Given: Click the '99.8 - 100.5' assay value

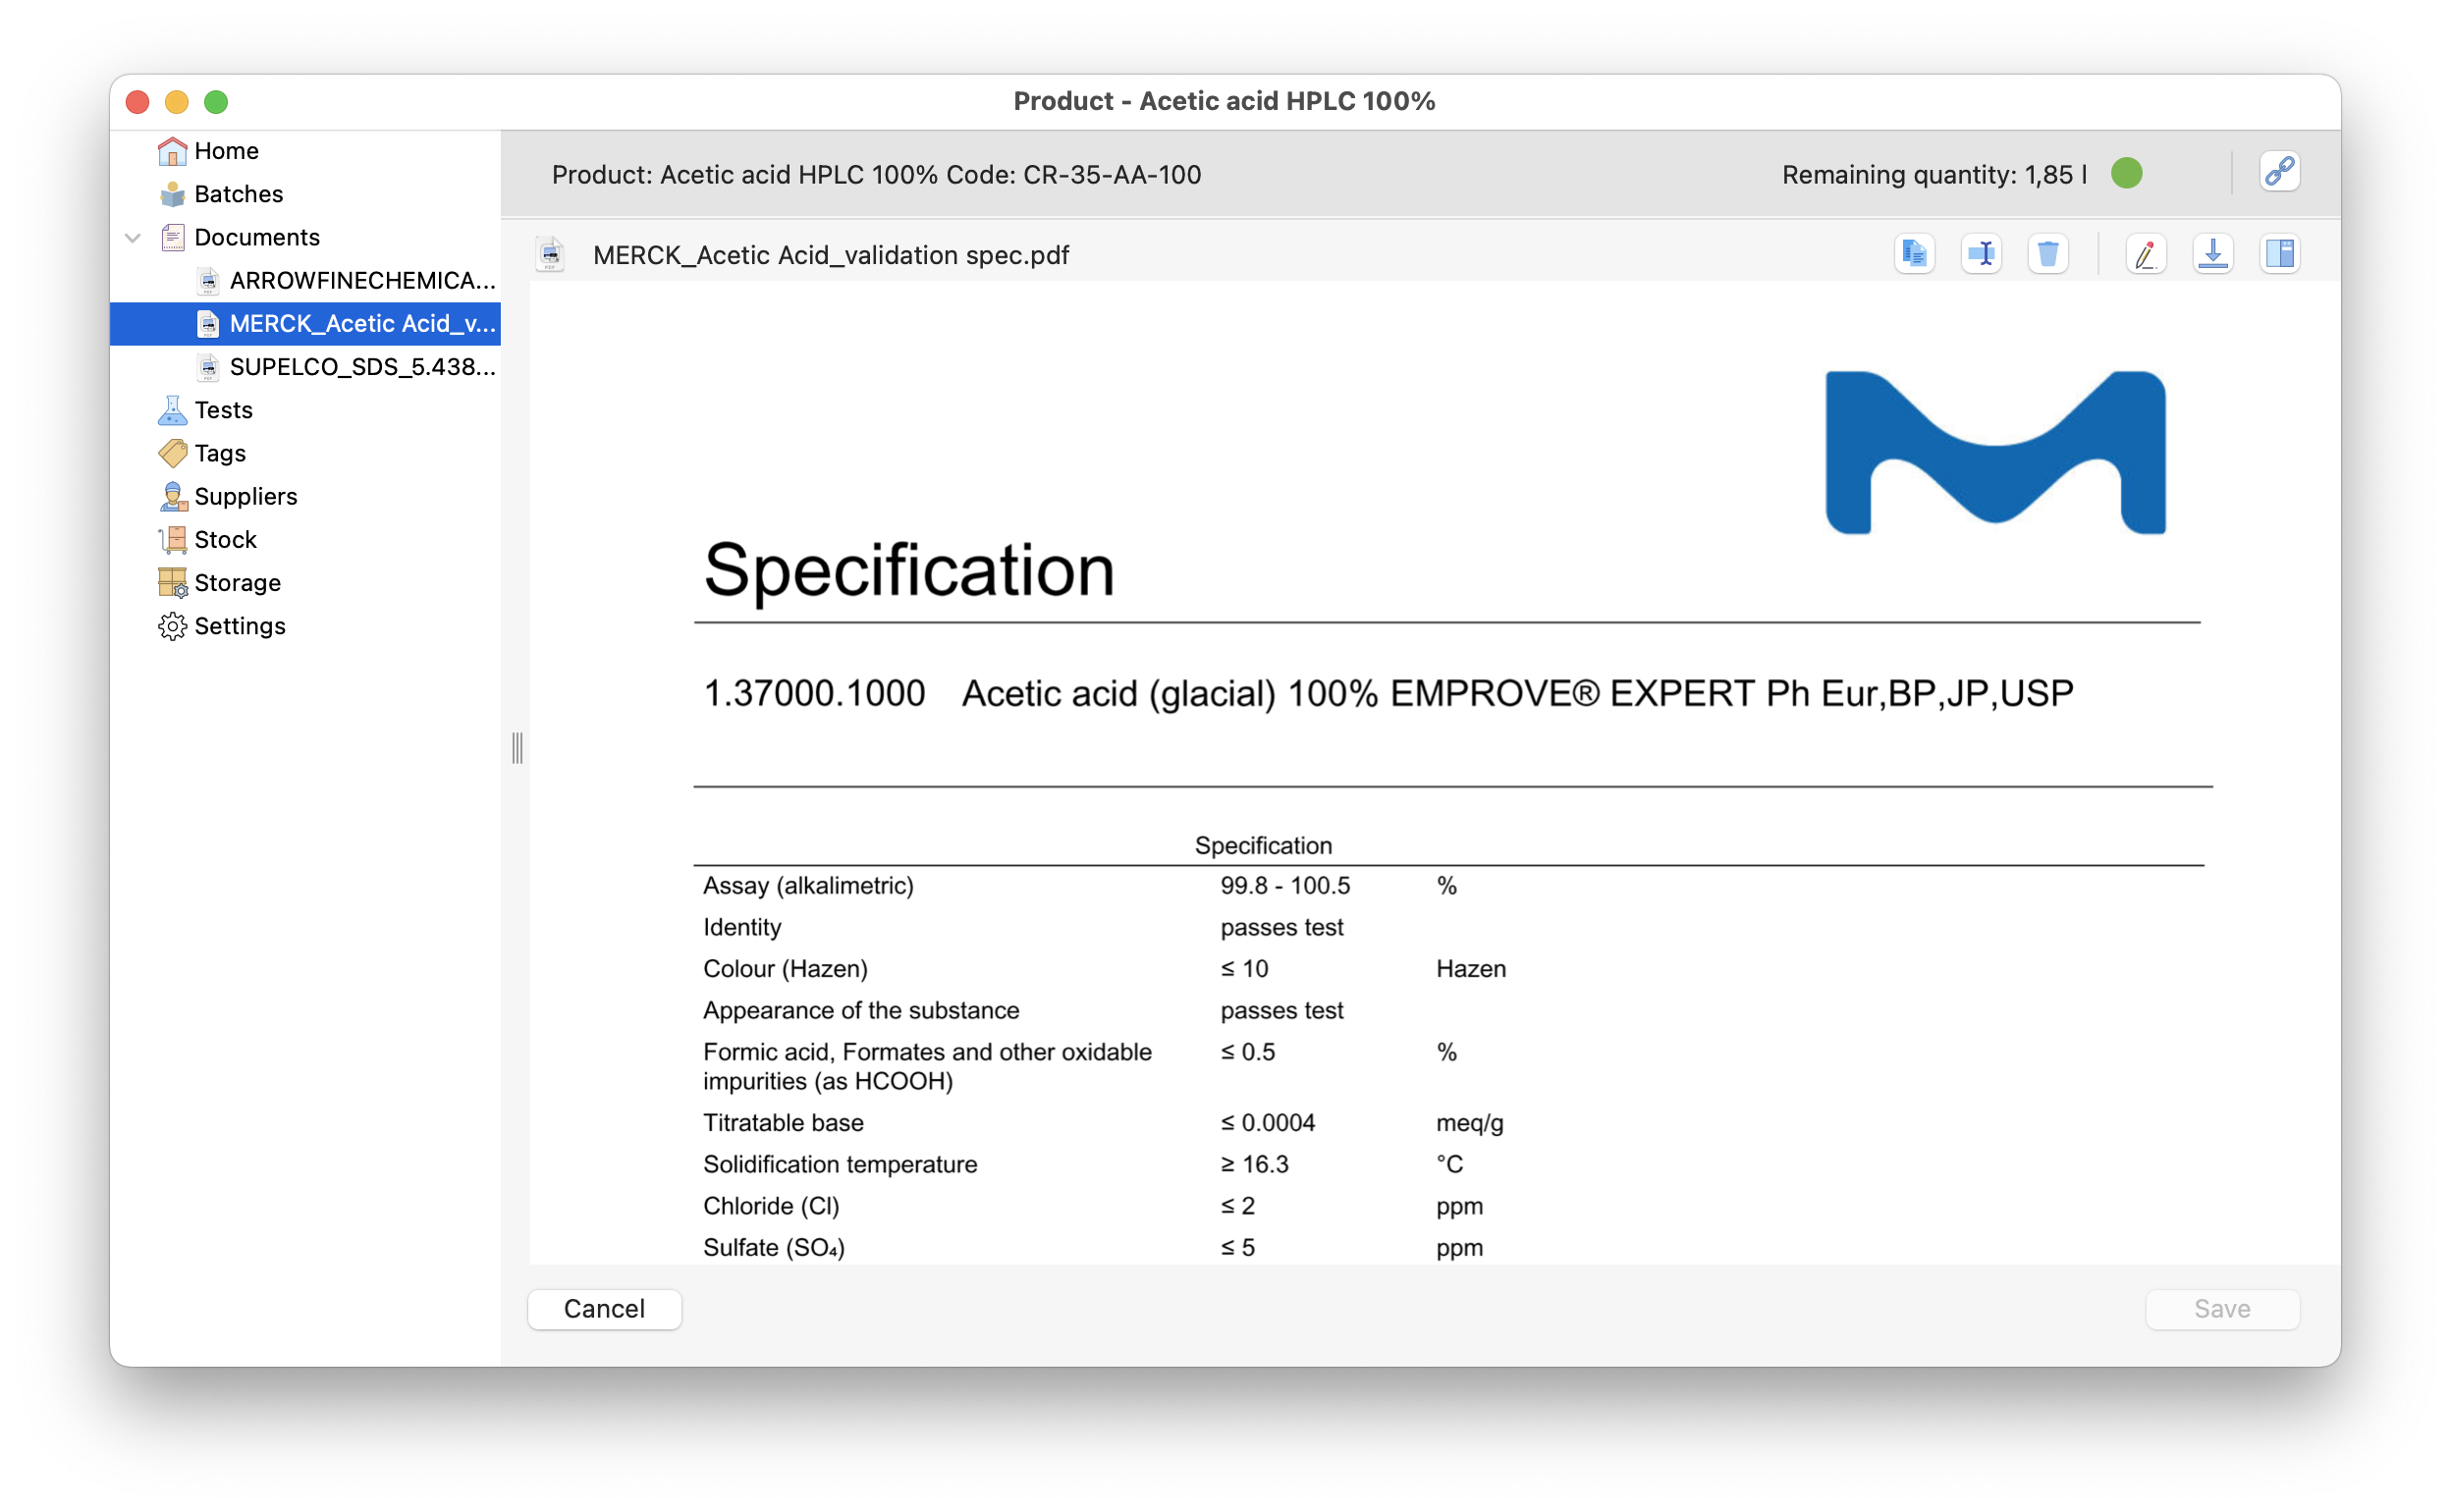Looking at the screenshot, I should pos(1285,886).
